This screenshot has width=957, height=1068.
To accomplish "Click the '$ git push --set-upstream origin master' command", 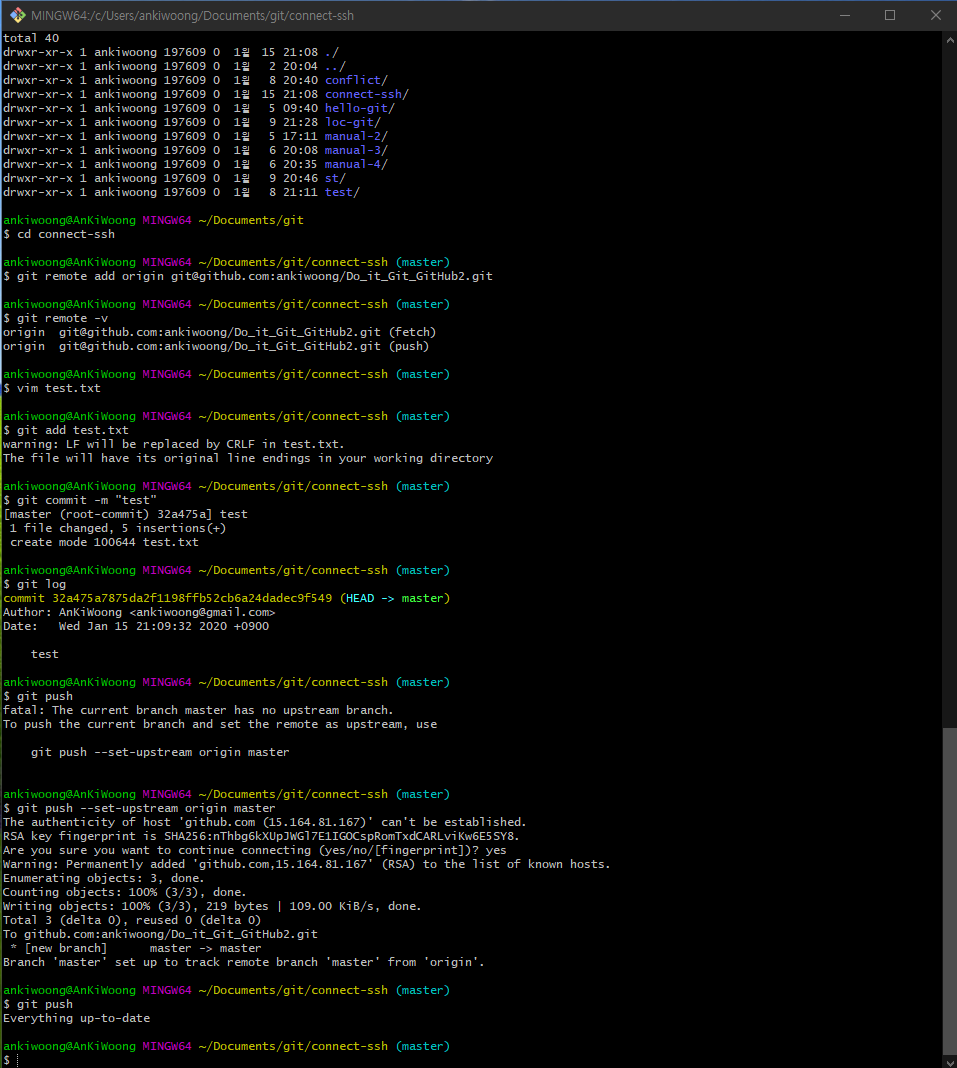I will 139,808.
